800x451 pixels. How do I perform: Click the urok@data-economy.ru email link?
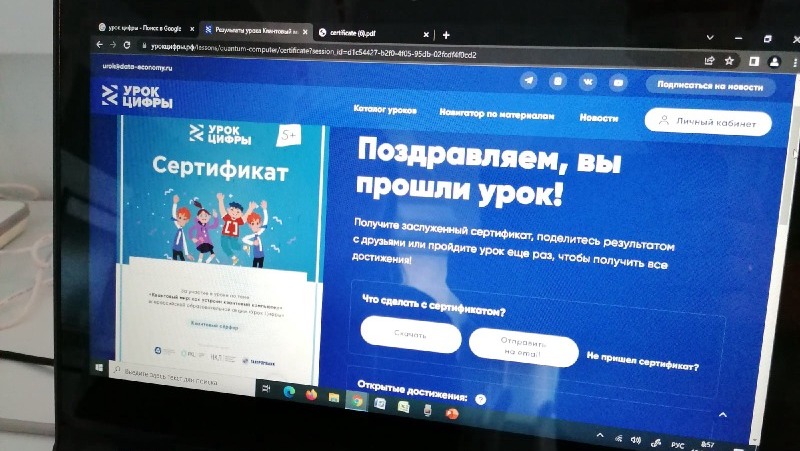point(137,67)
